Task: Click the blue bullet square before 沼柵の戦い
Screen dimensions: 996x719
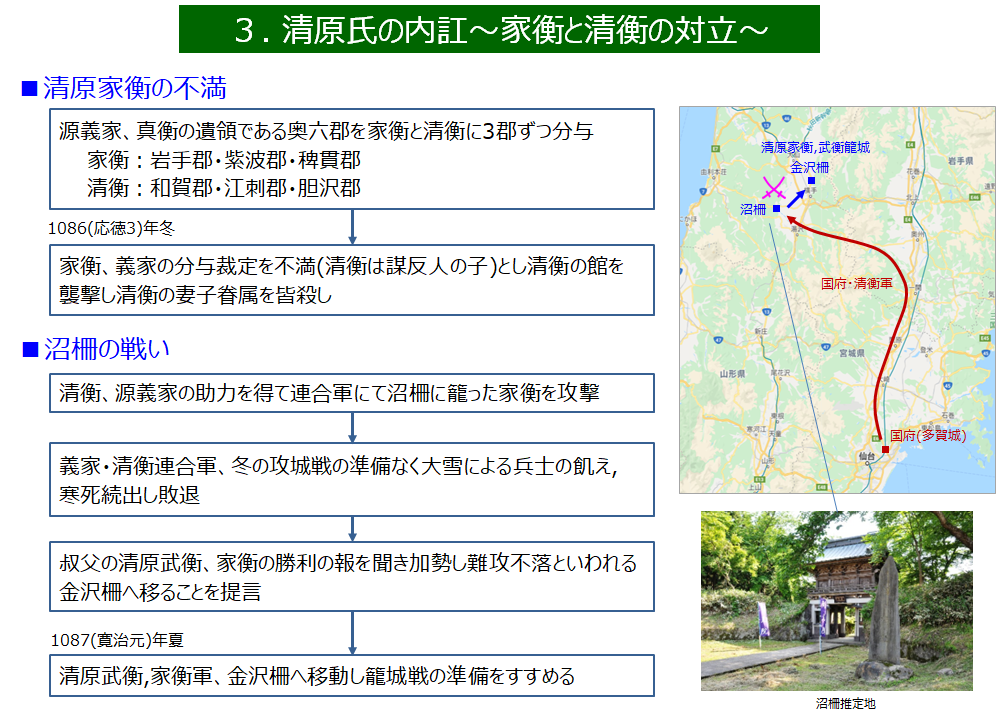Action: tap(29, 348)
